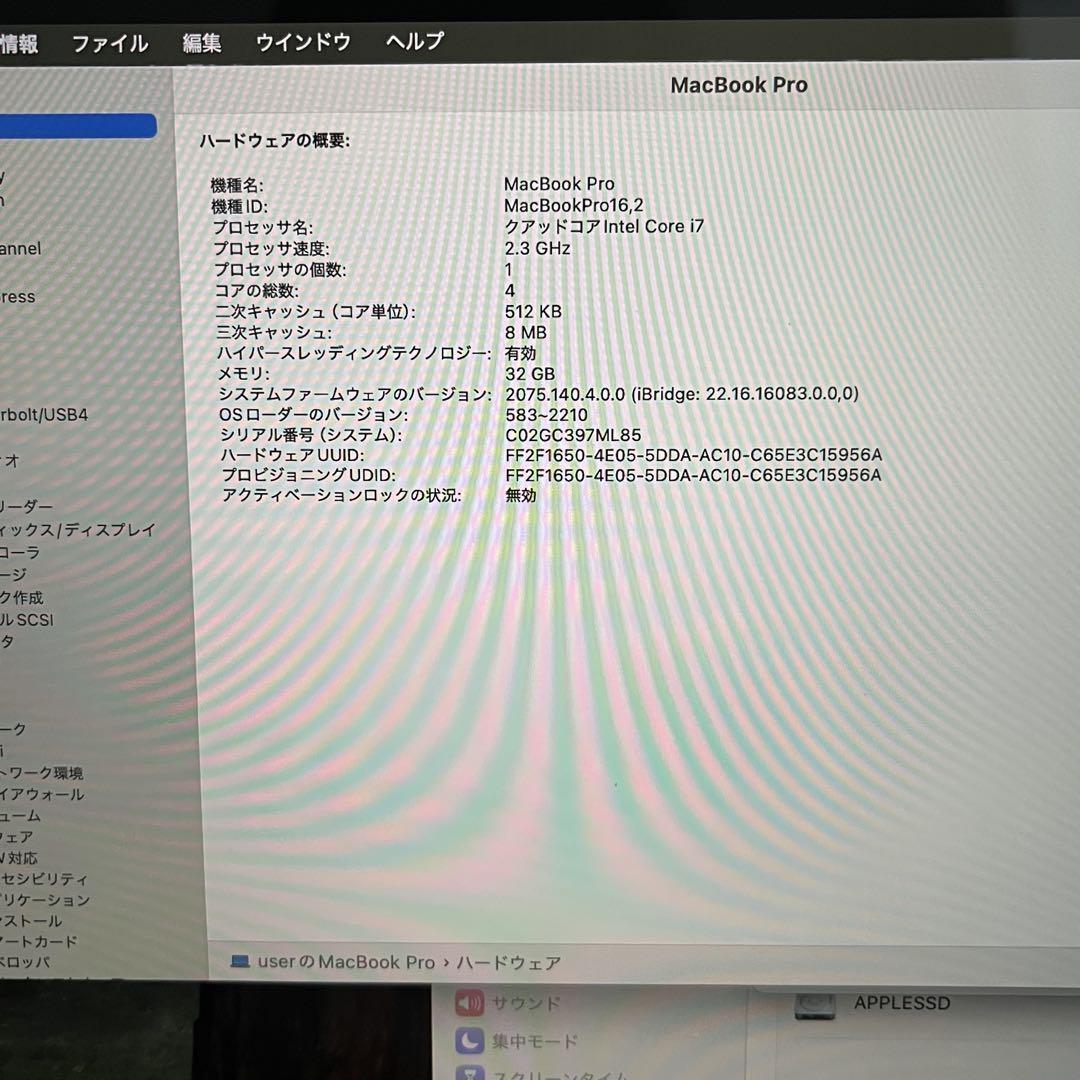Click the 583~2210 OS loader version value
This screenshot has width=1080, height=1080.
(546, 415)
